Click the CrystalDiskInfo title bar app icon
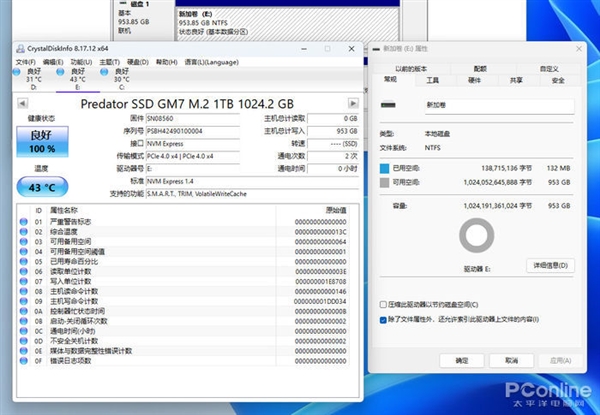 pyautogui.click(x=20, y=49)
